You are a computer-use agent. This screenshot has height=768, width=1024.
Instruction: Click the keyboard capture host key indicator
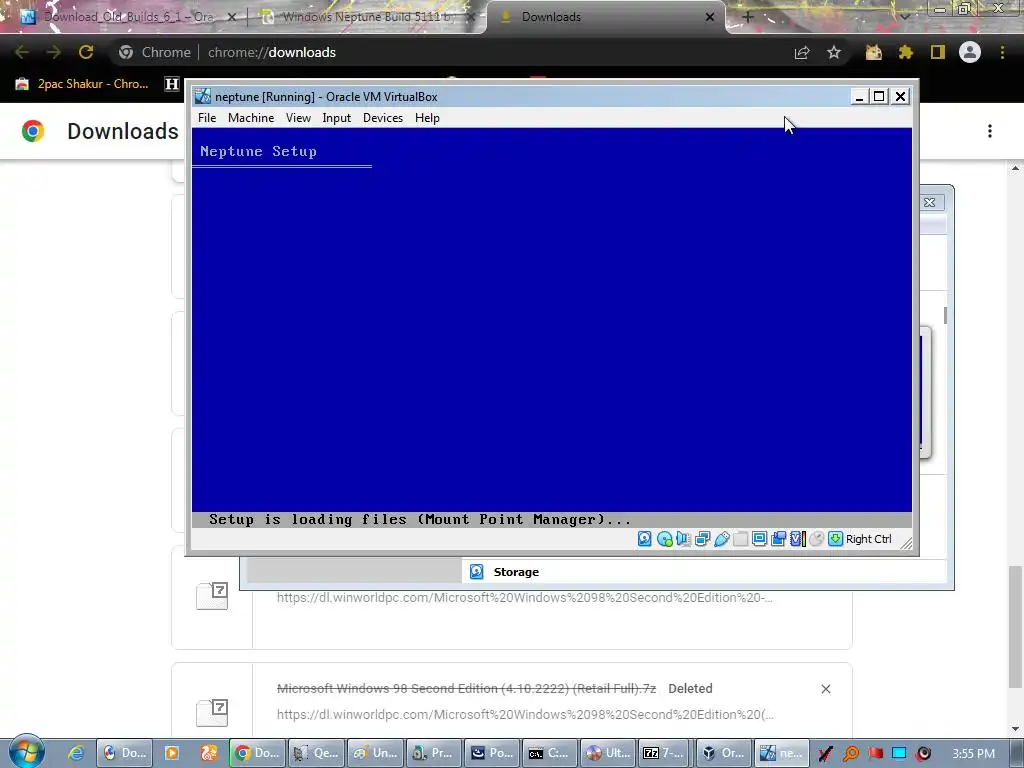pos(835,539)
